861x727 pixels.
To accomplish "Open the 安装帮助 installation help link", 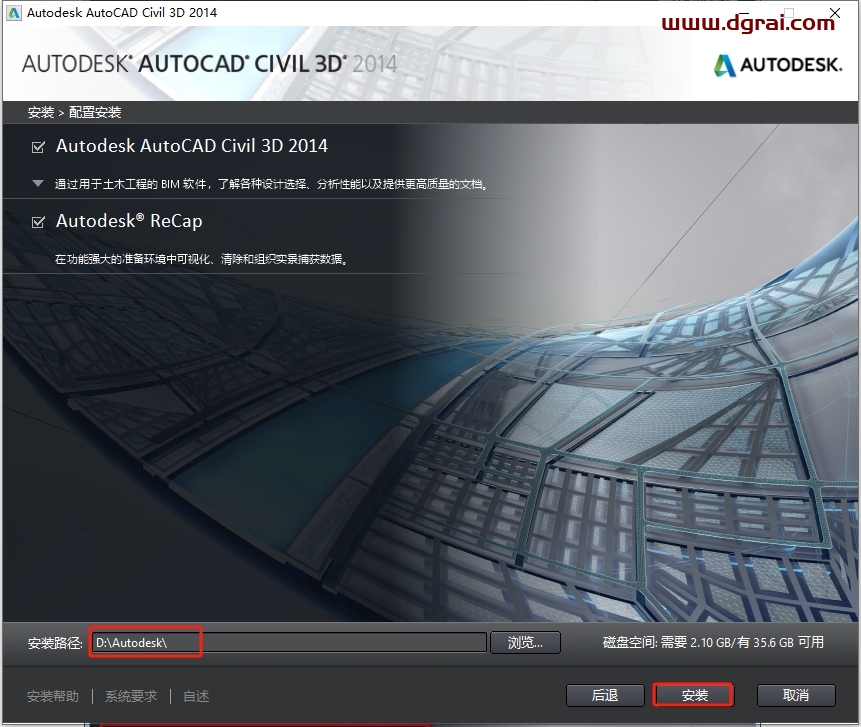I will [x=53, y=696].
